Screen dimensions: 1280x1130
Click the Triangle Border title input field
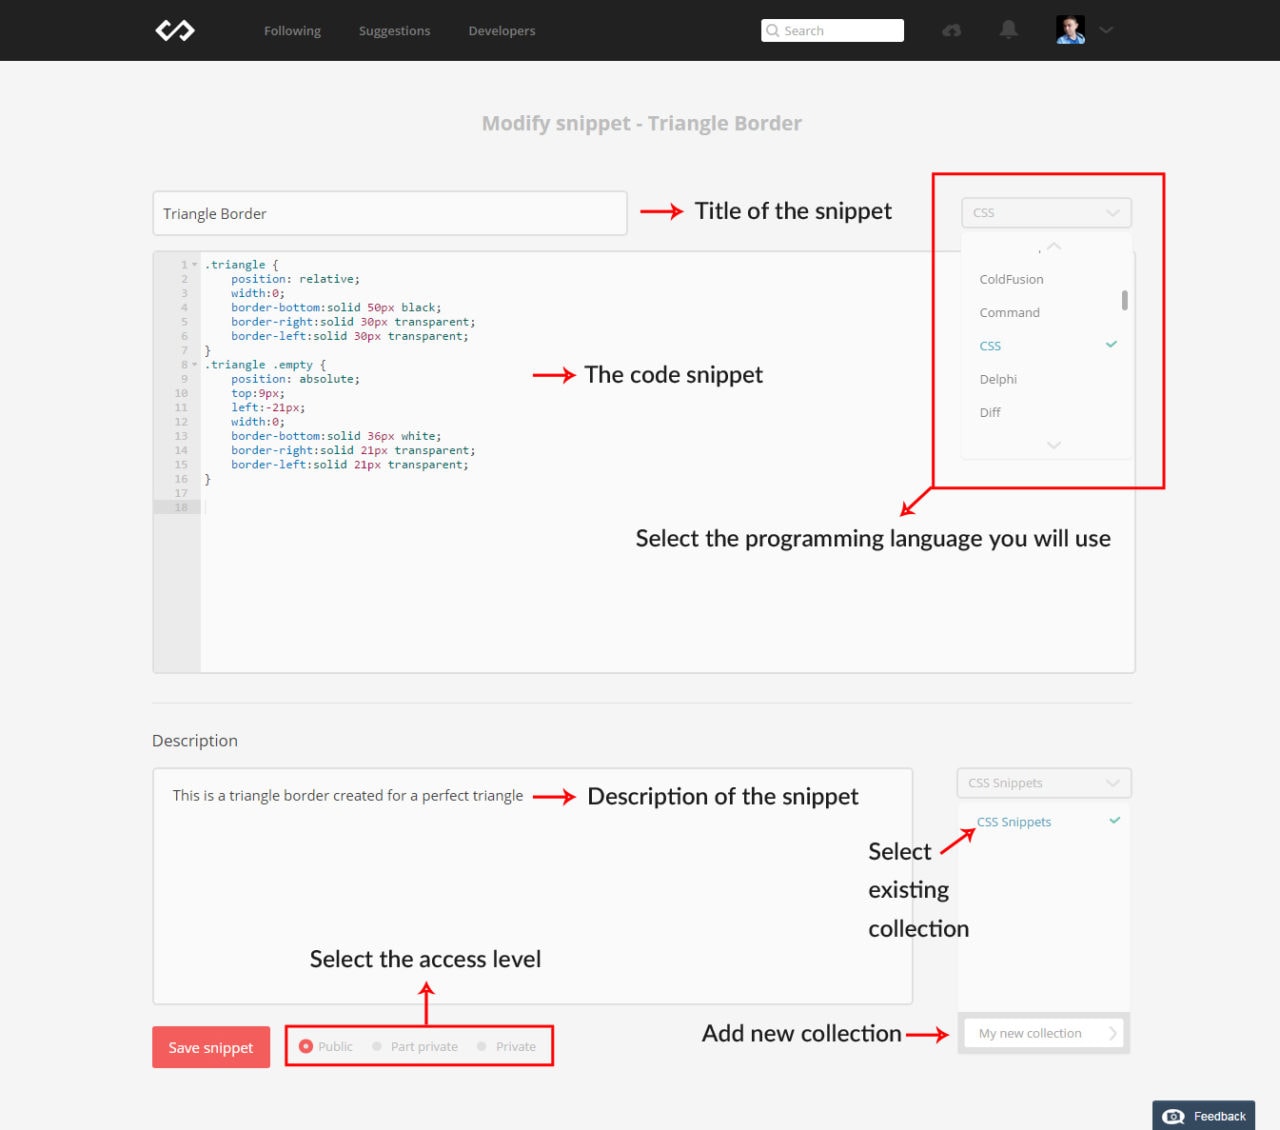click(389, 213)
